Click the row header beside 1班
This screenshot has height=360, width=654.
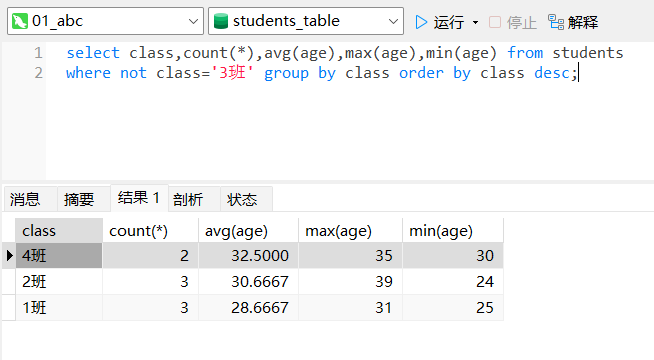(9, 307)
